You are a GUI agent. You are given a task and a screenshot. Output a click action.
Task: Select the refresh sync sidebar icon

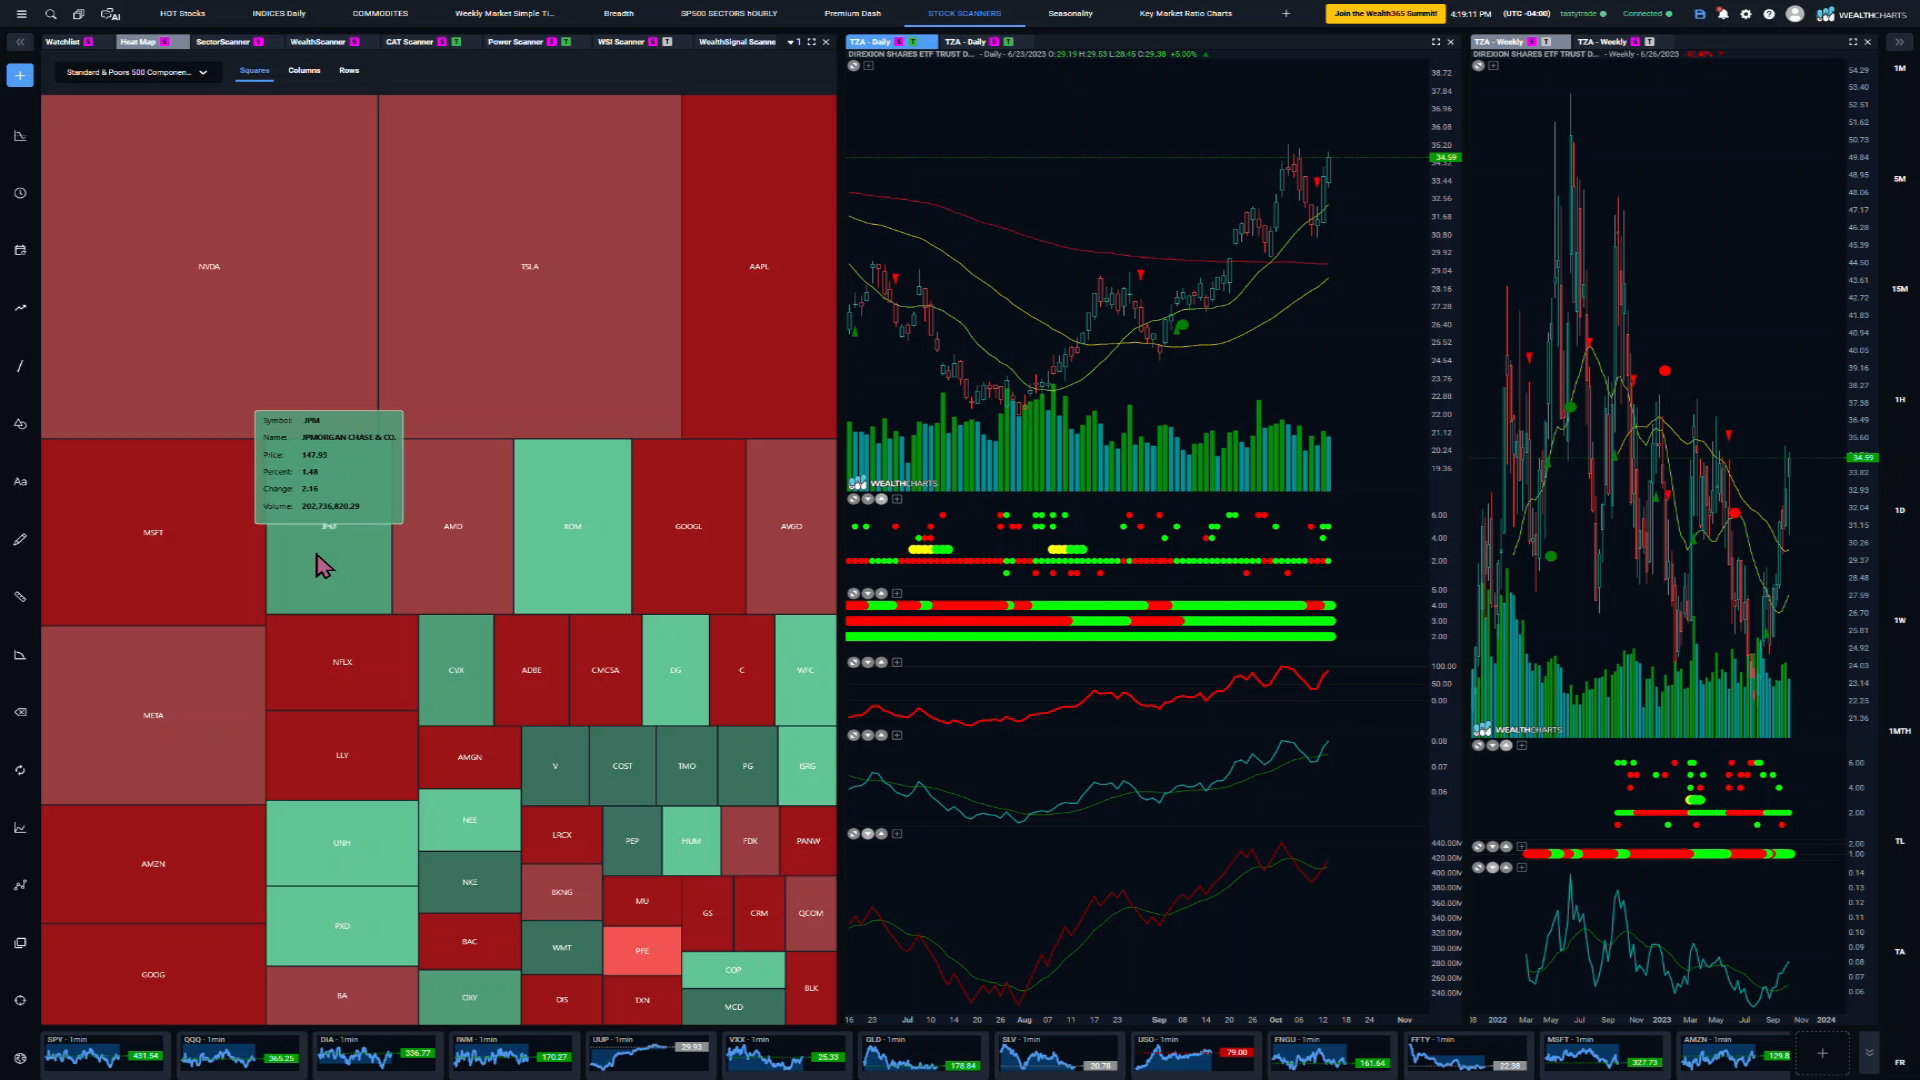(20, 770)
